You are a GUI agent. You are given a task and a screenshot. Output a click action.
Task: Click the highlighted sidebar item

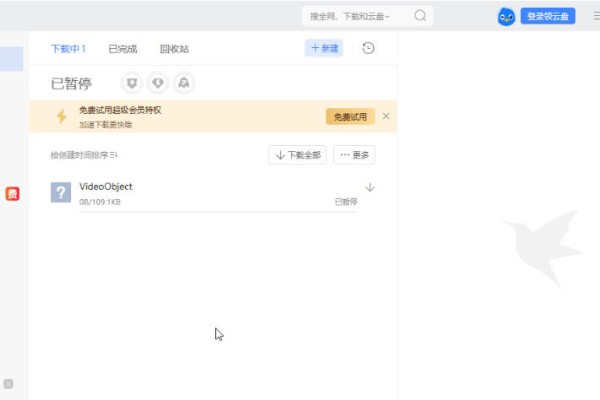click(11, 59)
